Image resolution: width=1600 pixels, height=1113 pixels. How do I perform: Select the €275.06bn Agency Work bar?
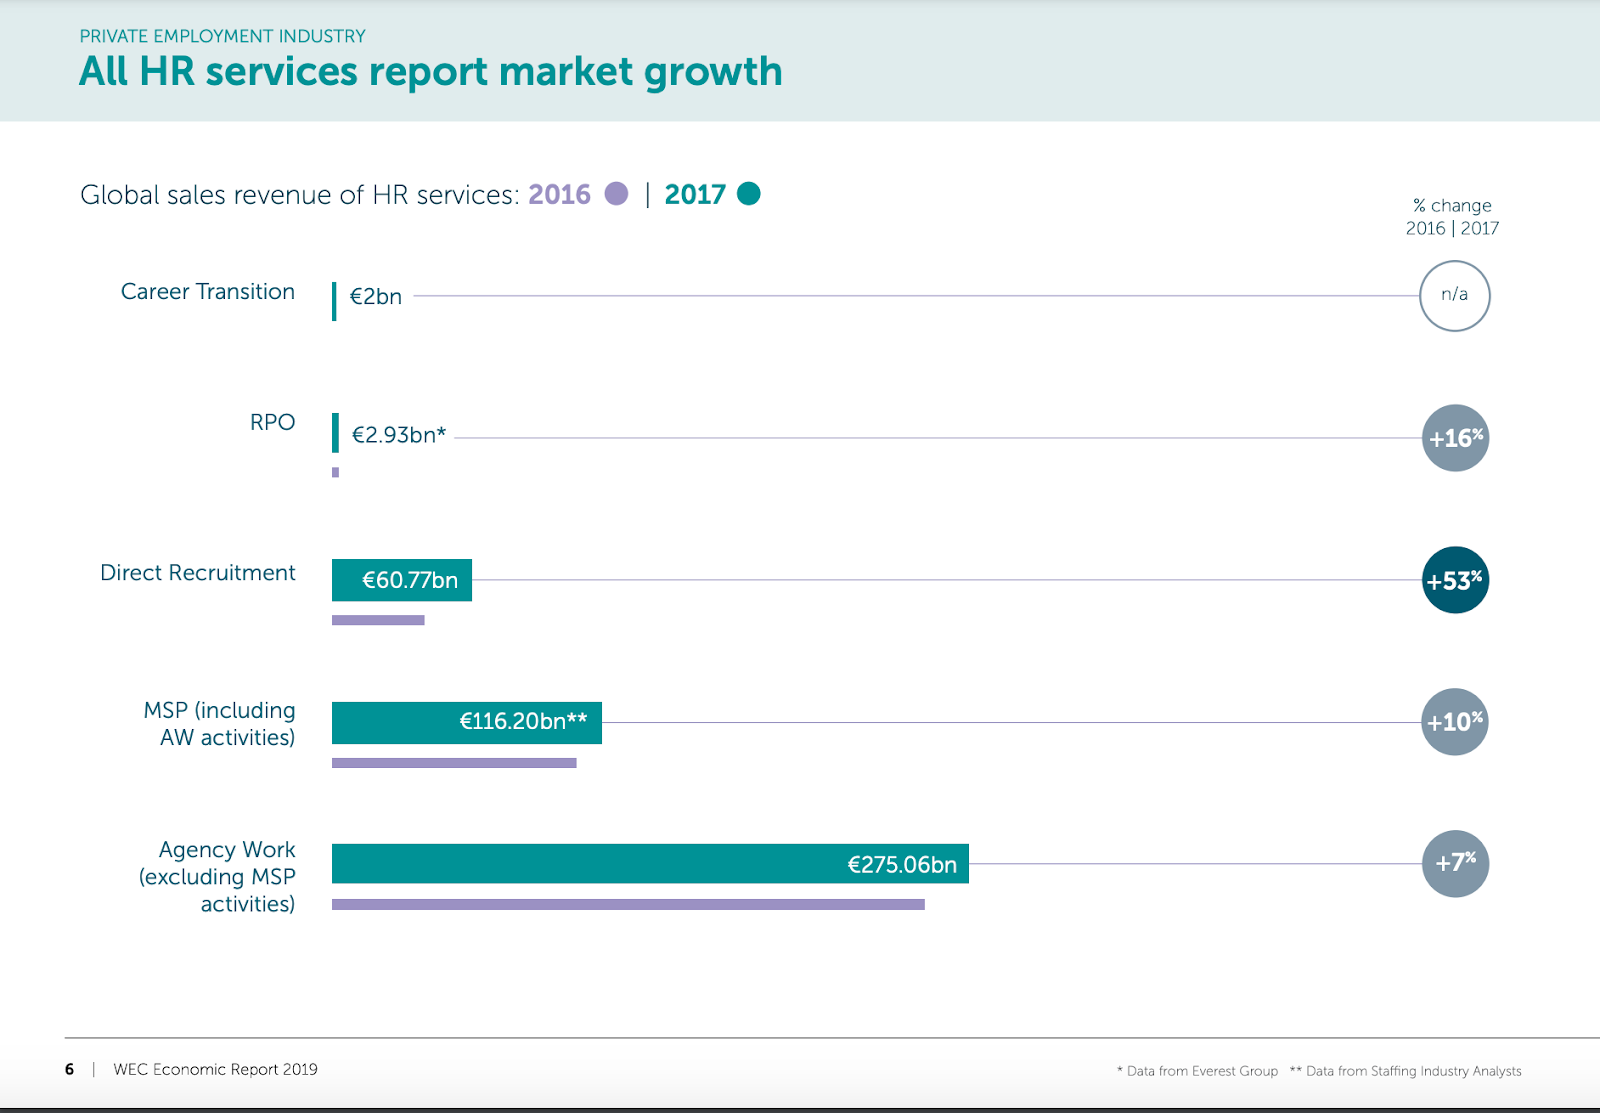pyautogui.click(x=650, y=864)
